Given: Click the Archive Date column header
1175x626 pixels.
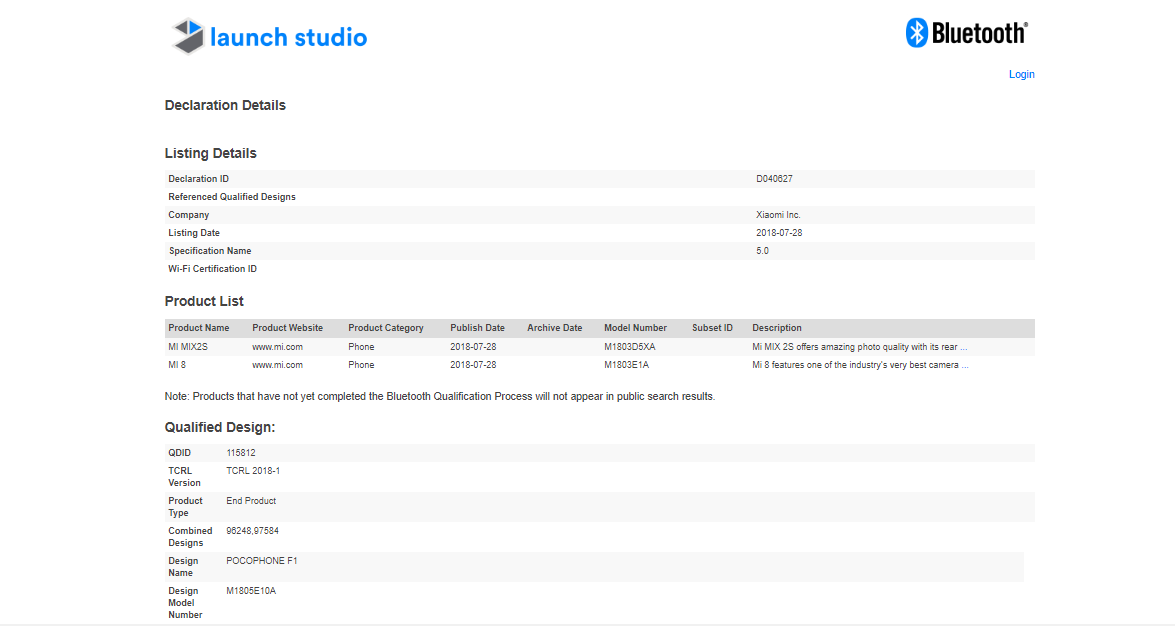Looking at the screenshot, I should point(555,328).
